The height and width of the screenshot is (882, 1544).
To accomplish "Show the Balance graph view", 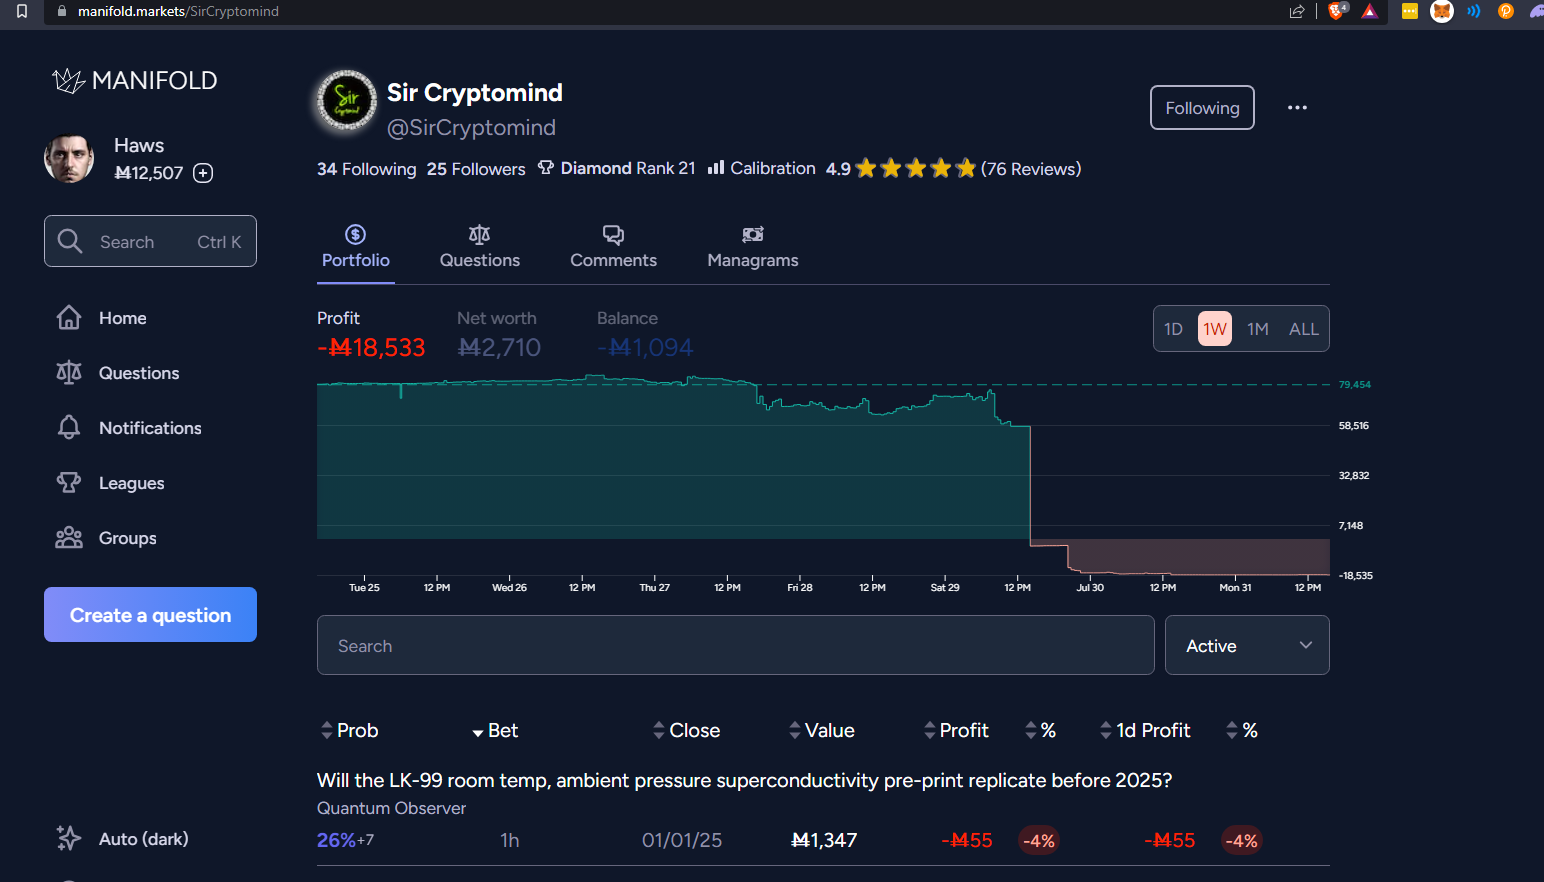I will click(645, 335).
